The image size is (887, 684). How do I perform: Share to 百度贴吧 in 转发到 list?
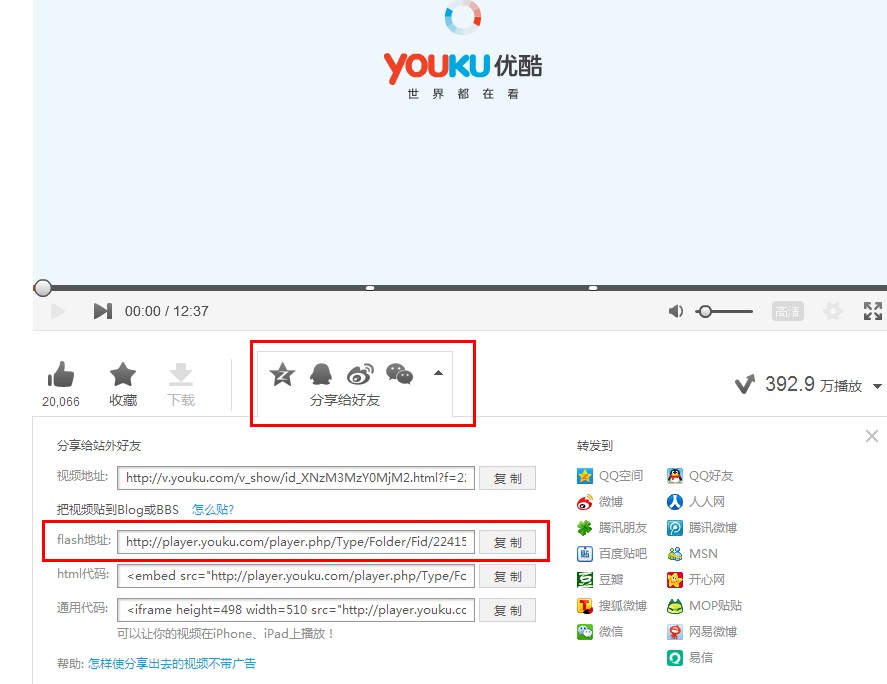612,553
